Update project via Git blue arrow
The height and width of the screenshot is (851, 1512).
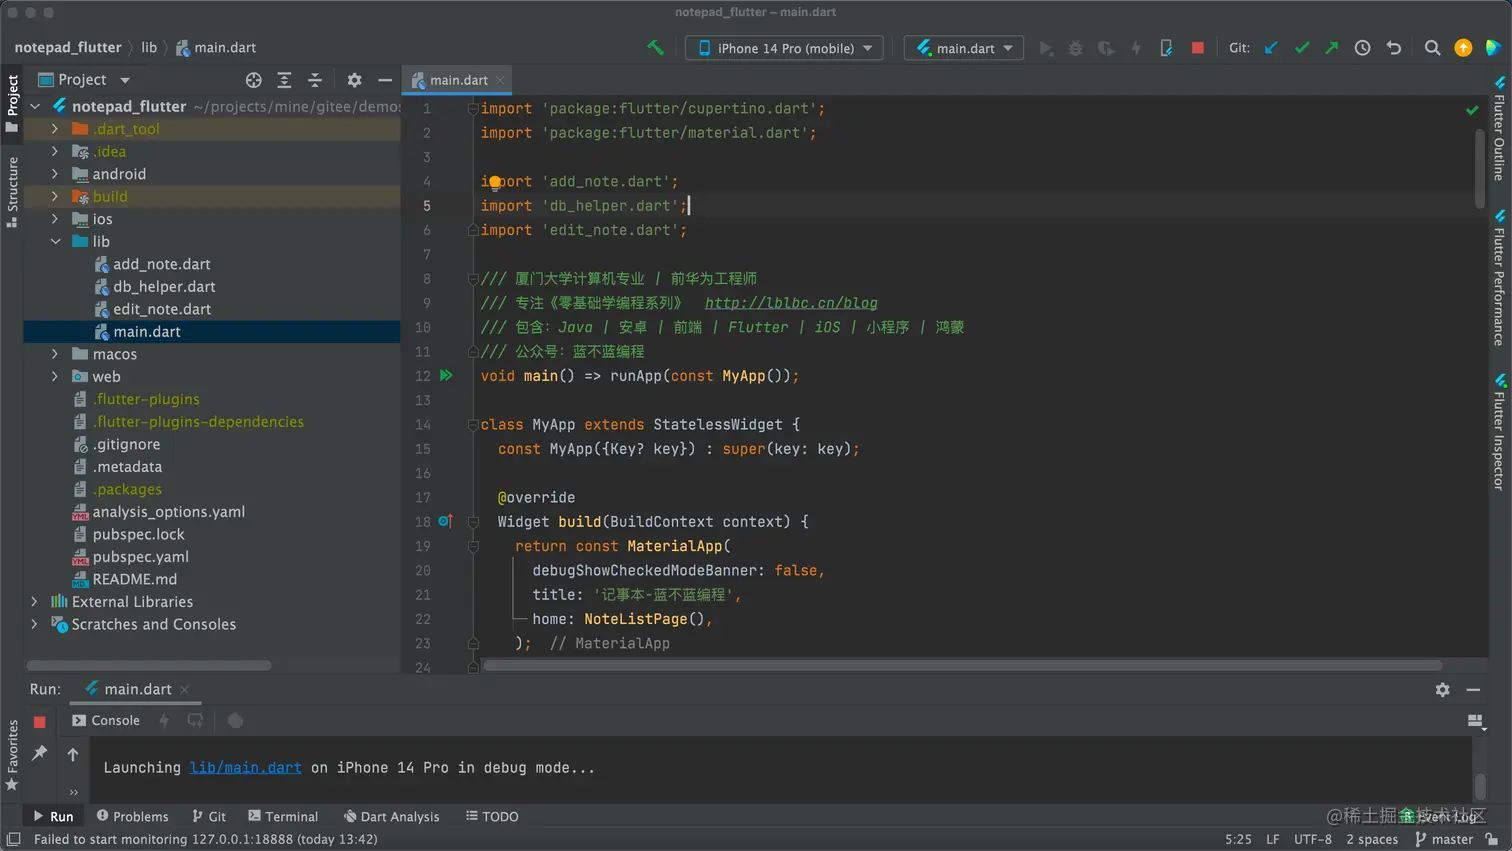tap(1271, 47)
